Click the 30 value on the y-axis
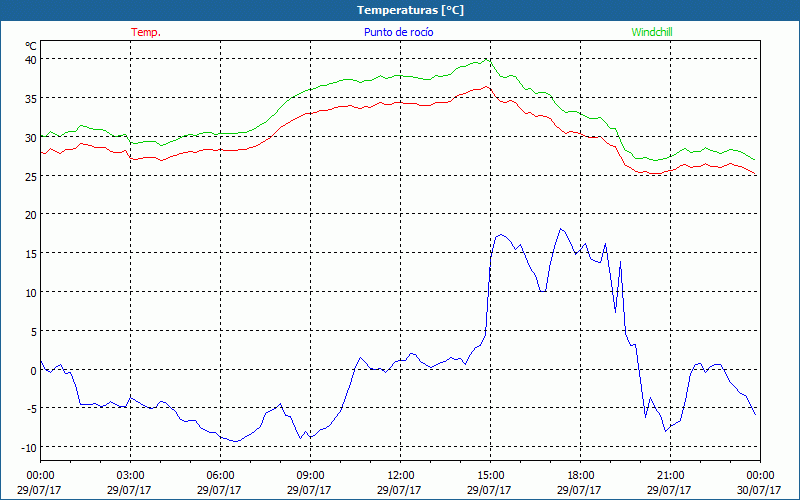This screenshot has width=800, height=500. pyautogui.click(x=31, y=137)
